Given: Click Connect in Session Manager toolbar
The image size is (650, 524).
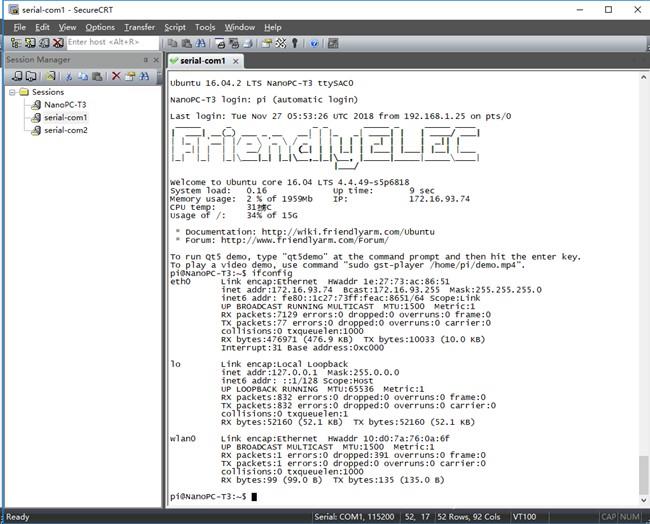Looking at the screenshot, I should (x=17, y=76).
